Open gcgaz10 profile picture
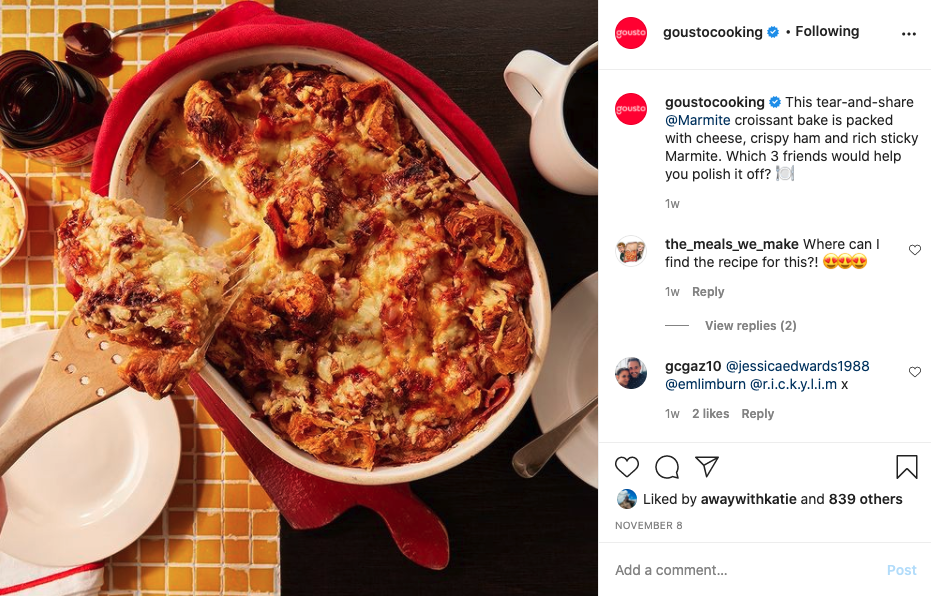The height and width of the screenshot is (596, 931). point(631,373)
